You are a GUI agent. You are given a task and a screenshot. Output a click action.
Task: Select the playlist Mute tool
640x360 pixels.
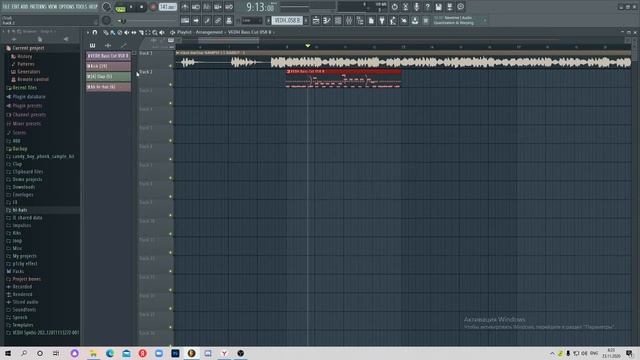(127, 32)
